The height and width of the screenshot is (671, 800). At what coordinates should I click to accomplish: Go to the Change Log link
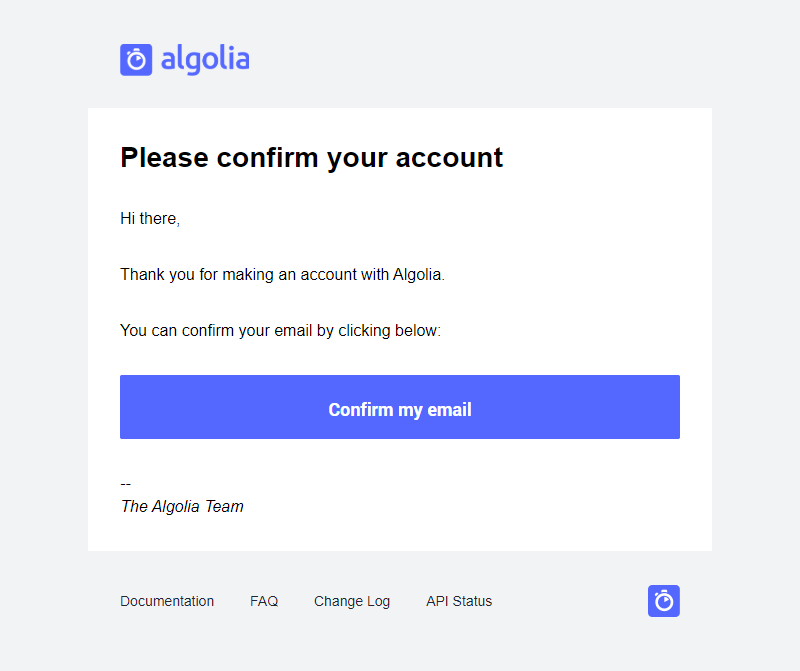coord(352,602)
